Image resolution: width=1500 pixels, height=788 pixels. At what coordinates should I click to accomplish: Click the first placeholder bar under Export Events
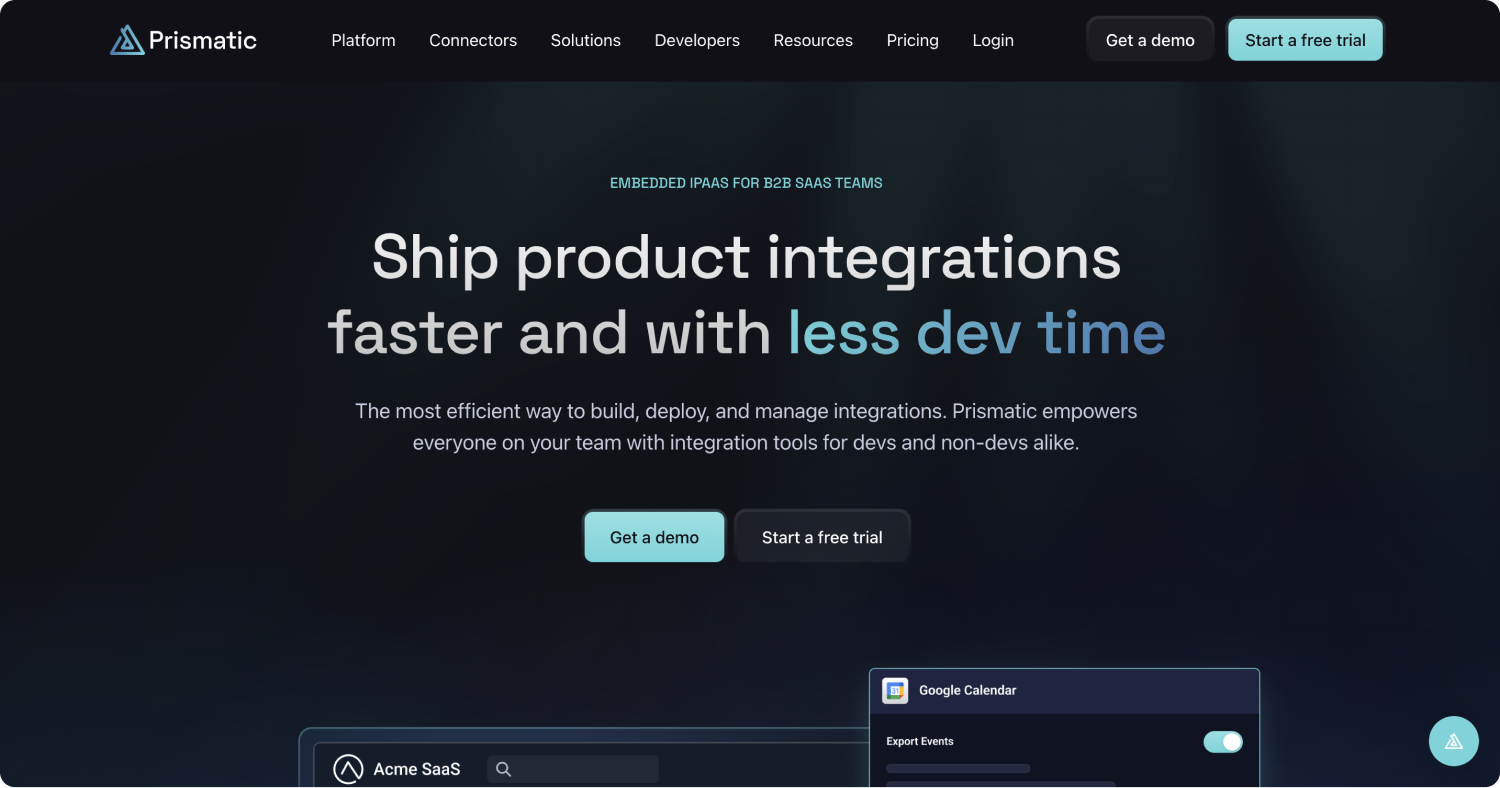point(957,768)
